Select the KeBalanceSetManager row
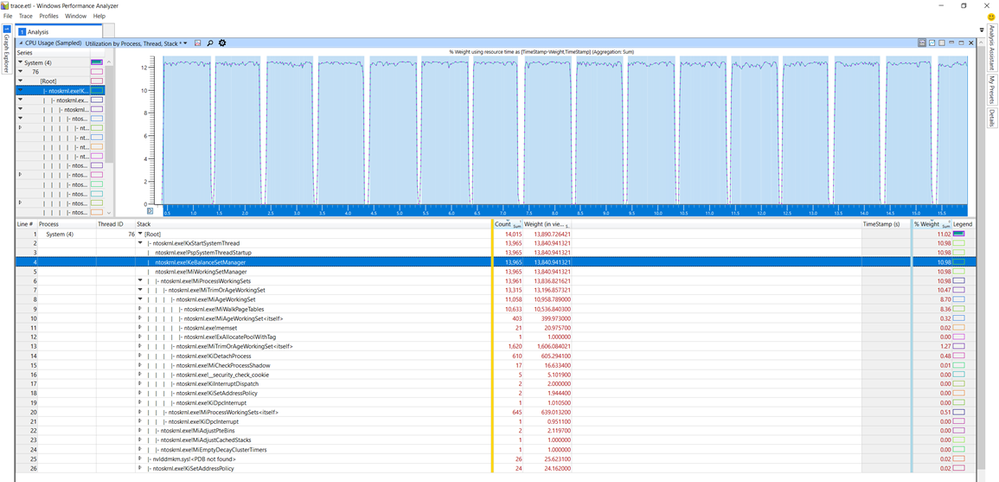 494,262
